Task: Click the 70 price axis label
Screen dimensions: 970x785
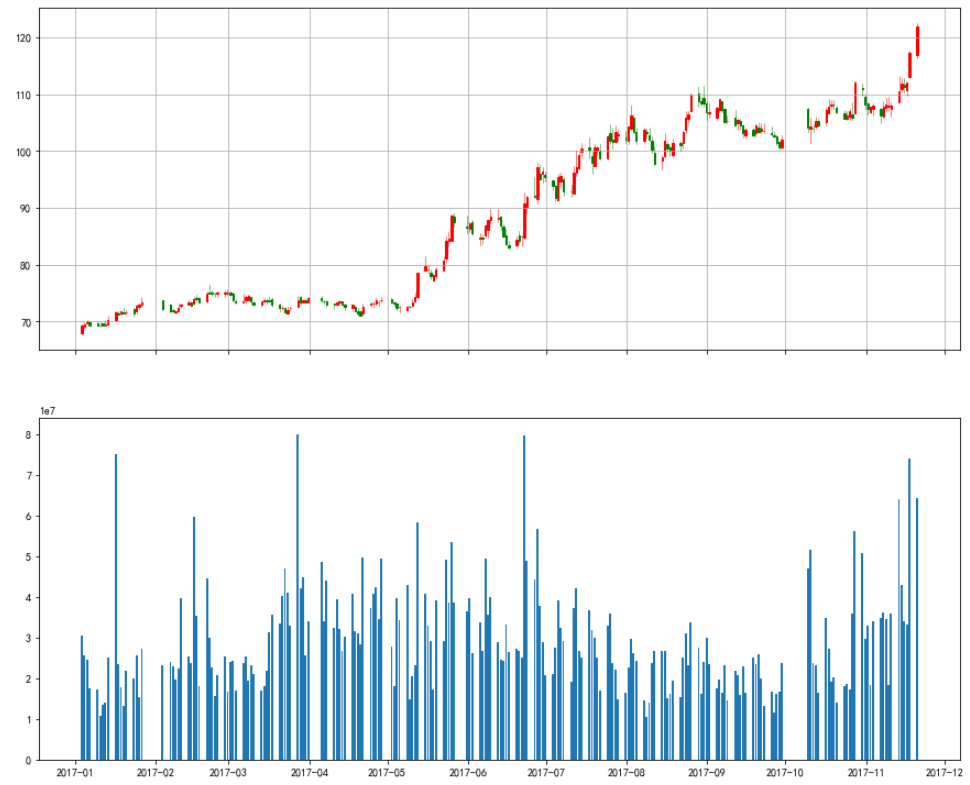Action: pos(26,322)
